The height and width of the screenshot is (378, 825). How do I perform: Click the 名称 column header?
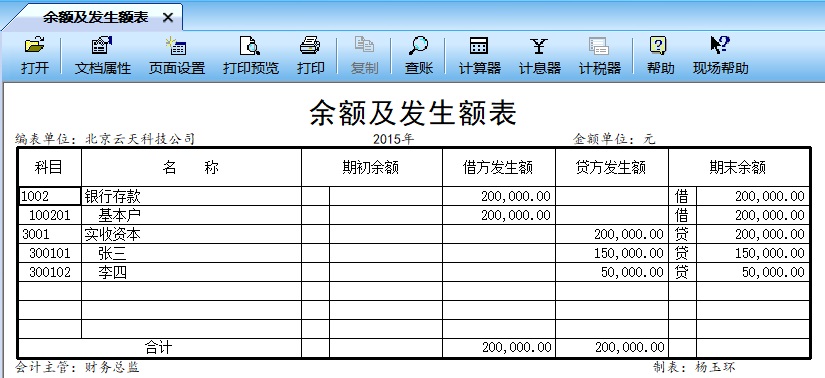click(192, 167)
